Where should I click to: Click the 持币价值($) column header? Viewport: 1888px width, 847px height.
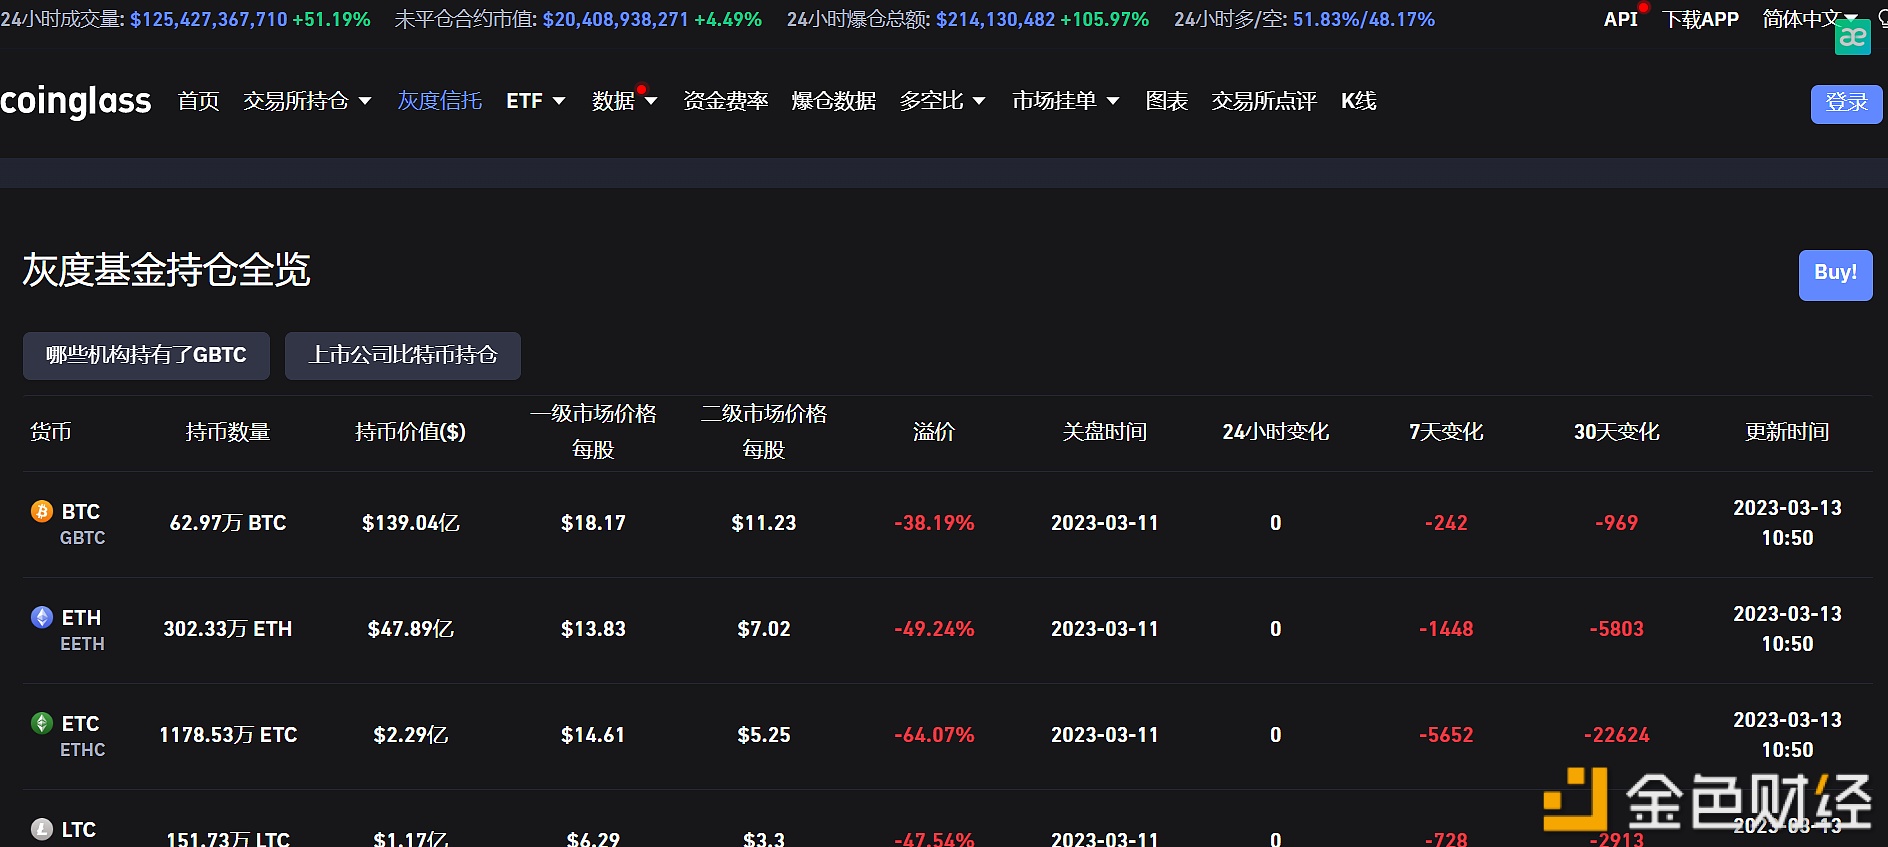pos(410,432)
